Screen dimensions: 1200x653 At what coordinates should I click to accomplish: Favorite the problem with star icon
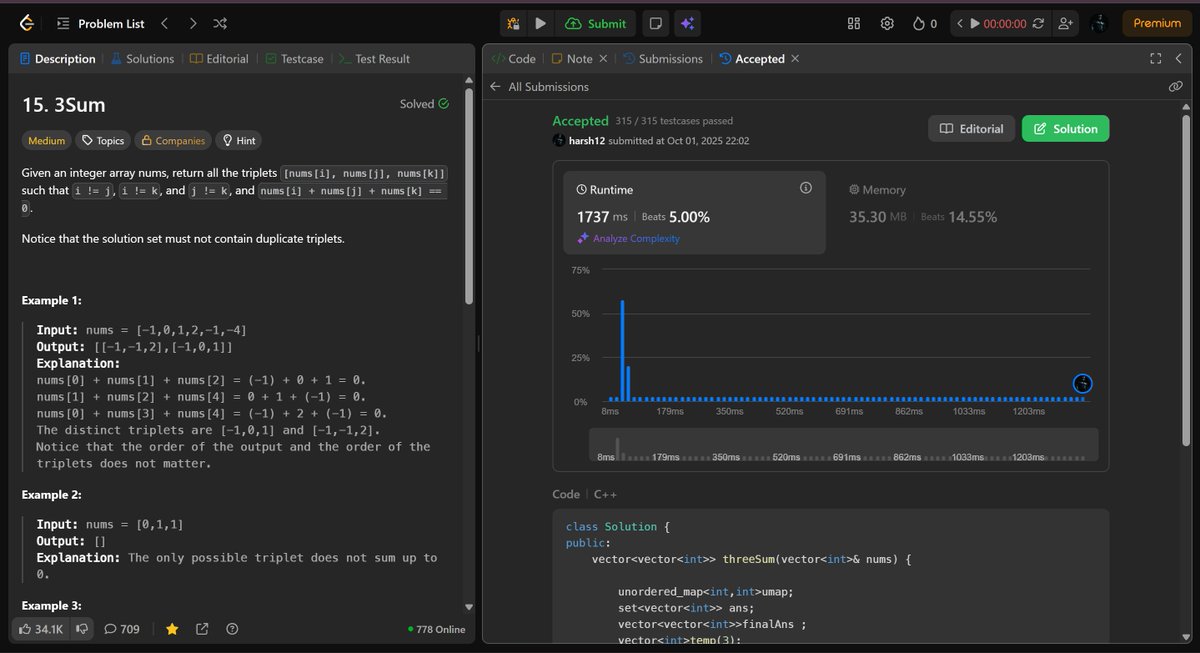point(172,629)
